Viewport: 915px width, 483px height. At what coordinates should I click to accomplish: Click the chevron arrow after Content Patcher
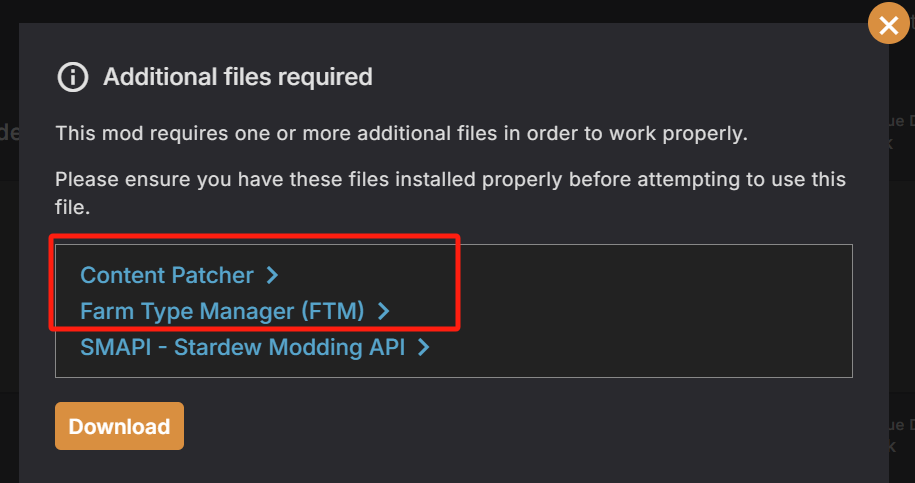[x=272, y=275]
